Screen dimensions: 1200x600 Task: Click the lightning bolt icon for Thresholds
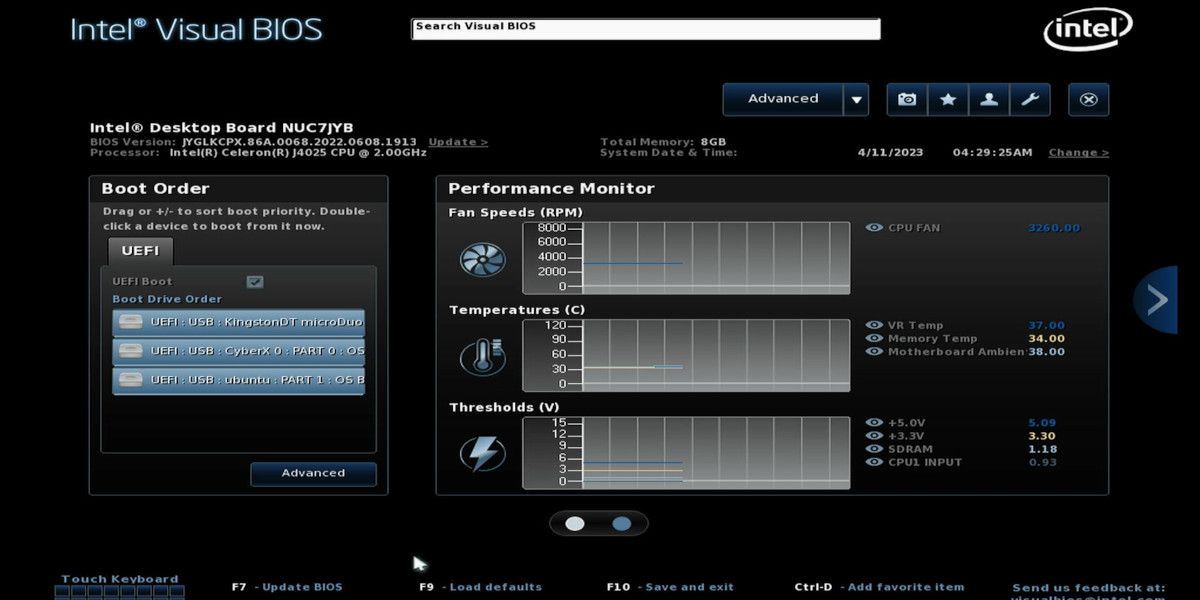tap(481, 452)
